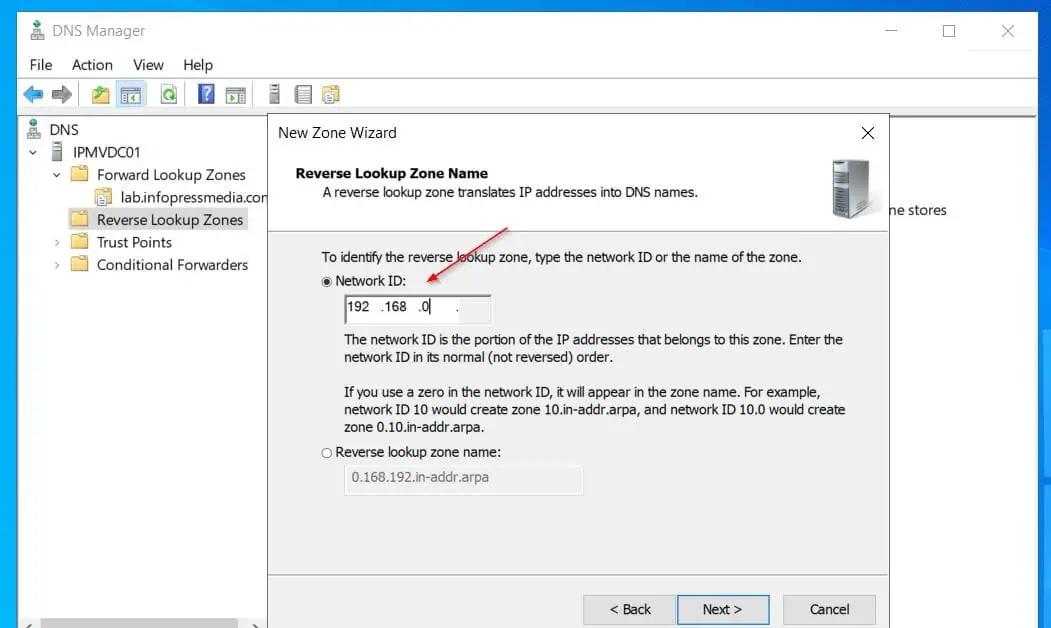Viewport: 1051px width, 628px height.
Task: Select Conditional Forwarders tree item
Action: [172, 265]
